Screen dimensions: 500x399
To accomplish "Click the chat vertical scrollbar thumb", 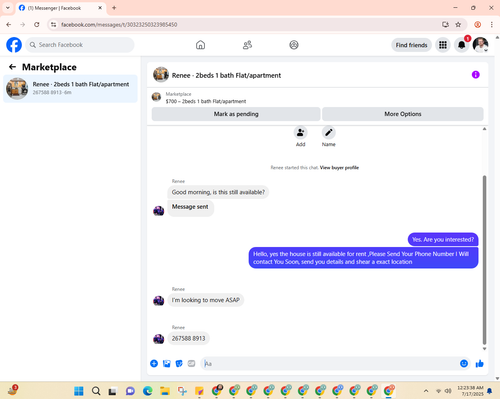I will pyautogui.click(x=484, y=260).
